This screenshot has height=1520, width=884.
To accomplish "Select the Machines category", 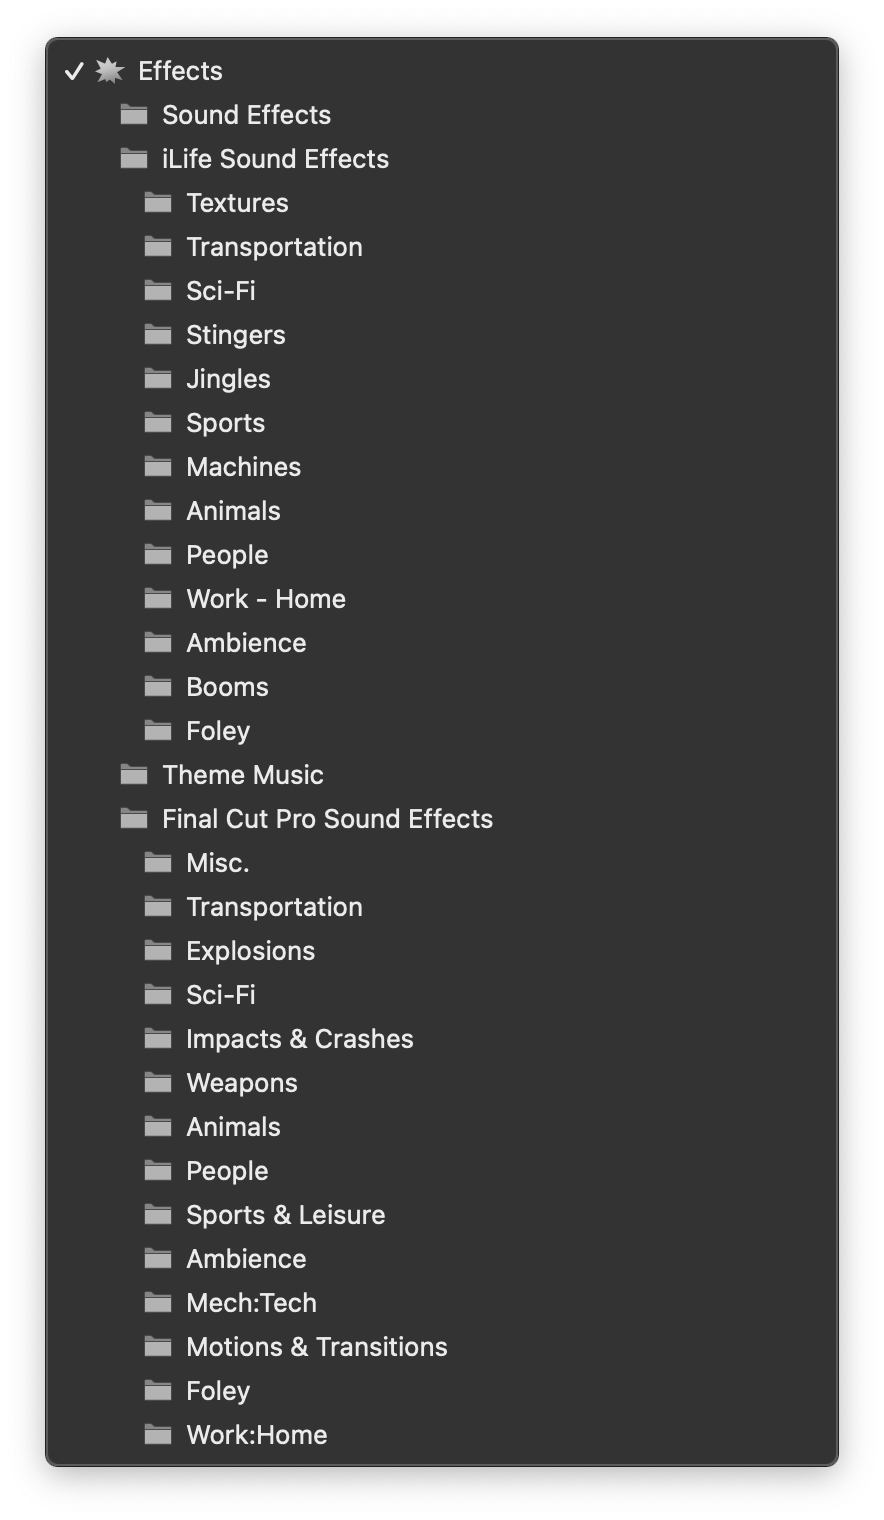I will 442,467.
